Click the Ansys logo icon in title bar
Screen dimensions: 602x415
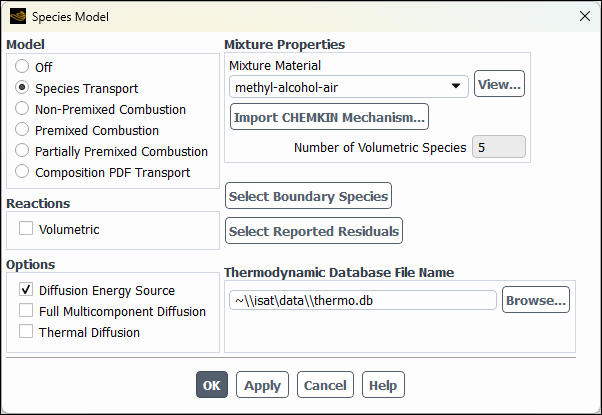[15, 16]
